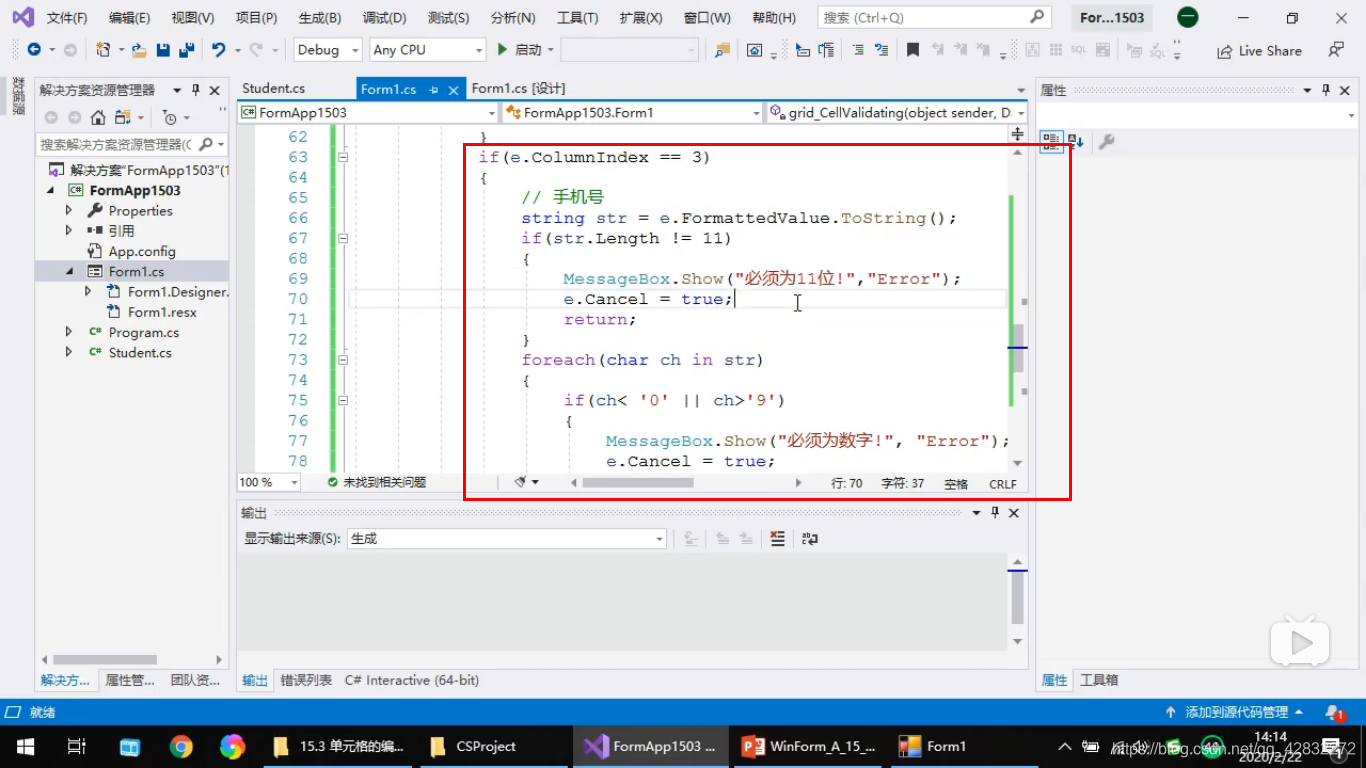Viewport: 1366px width, 768px height.
Task: Click the code cleanup broom icon
Action: click(520, 482)
